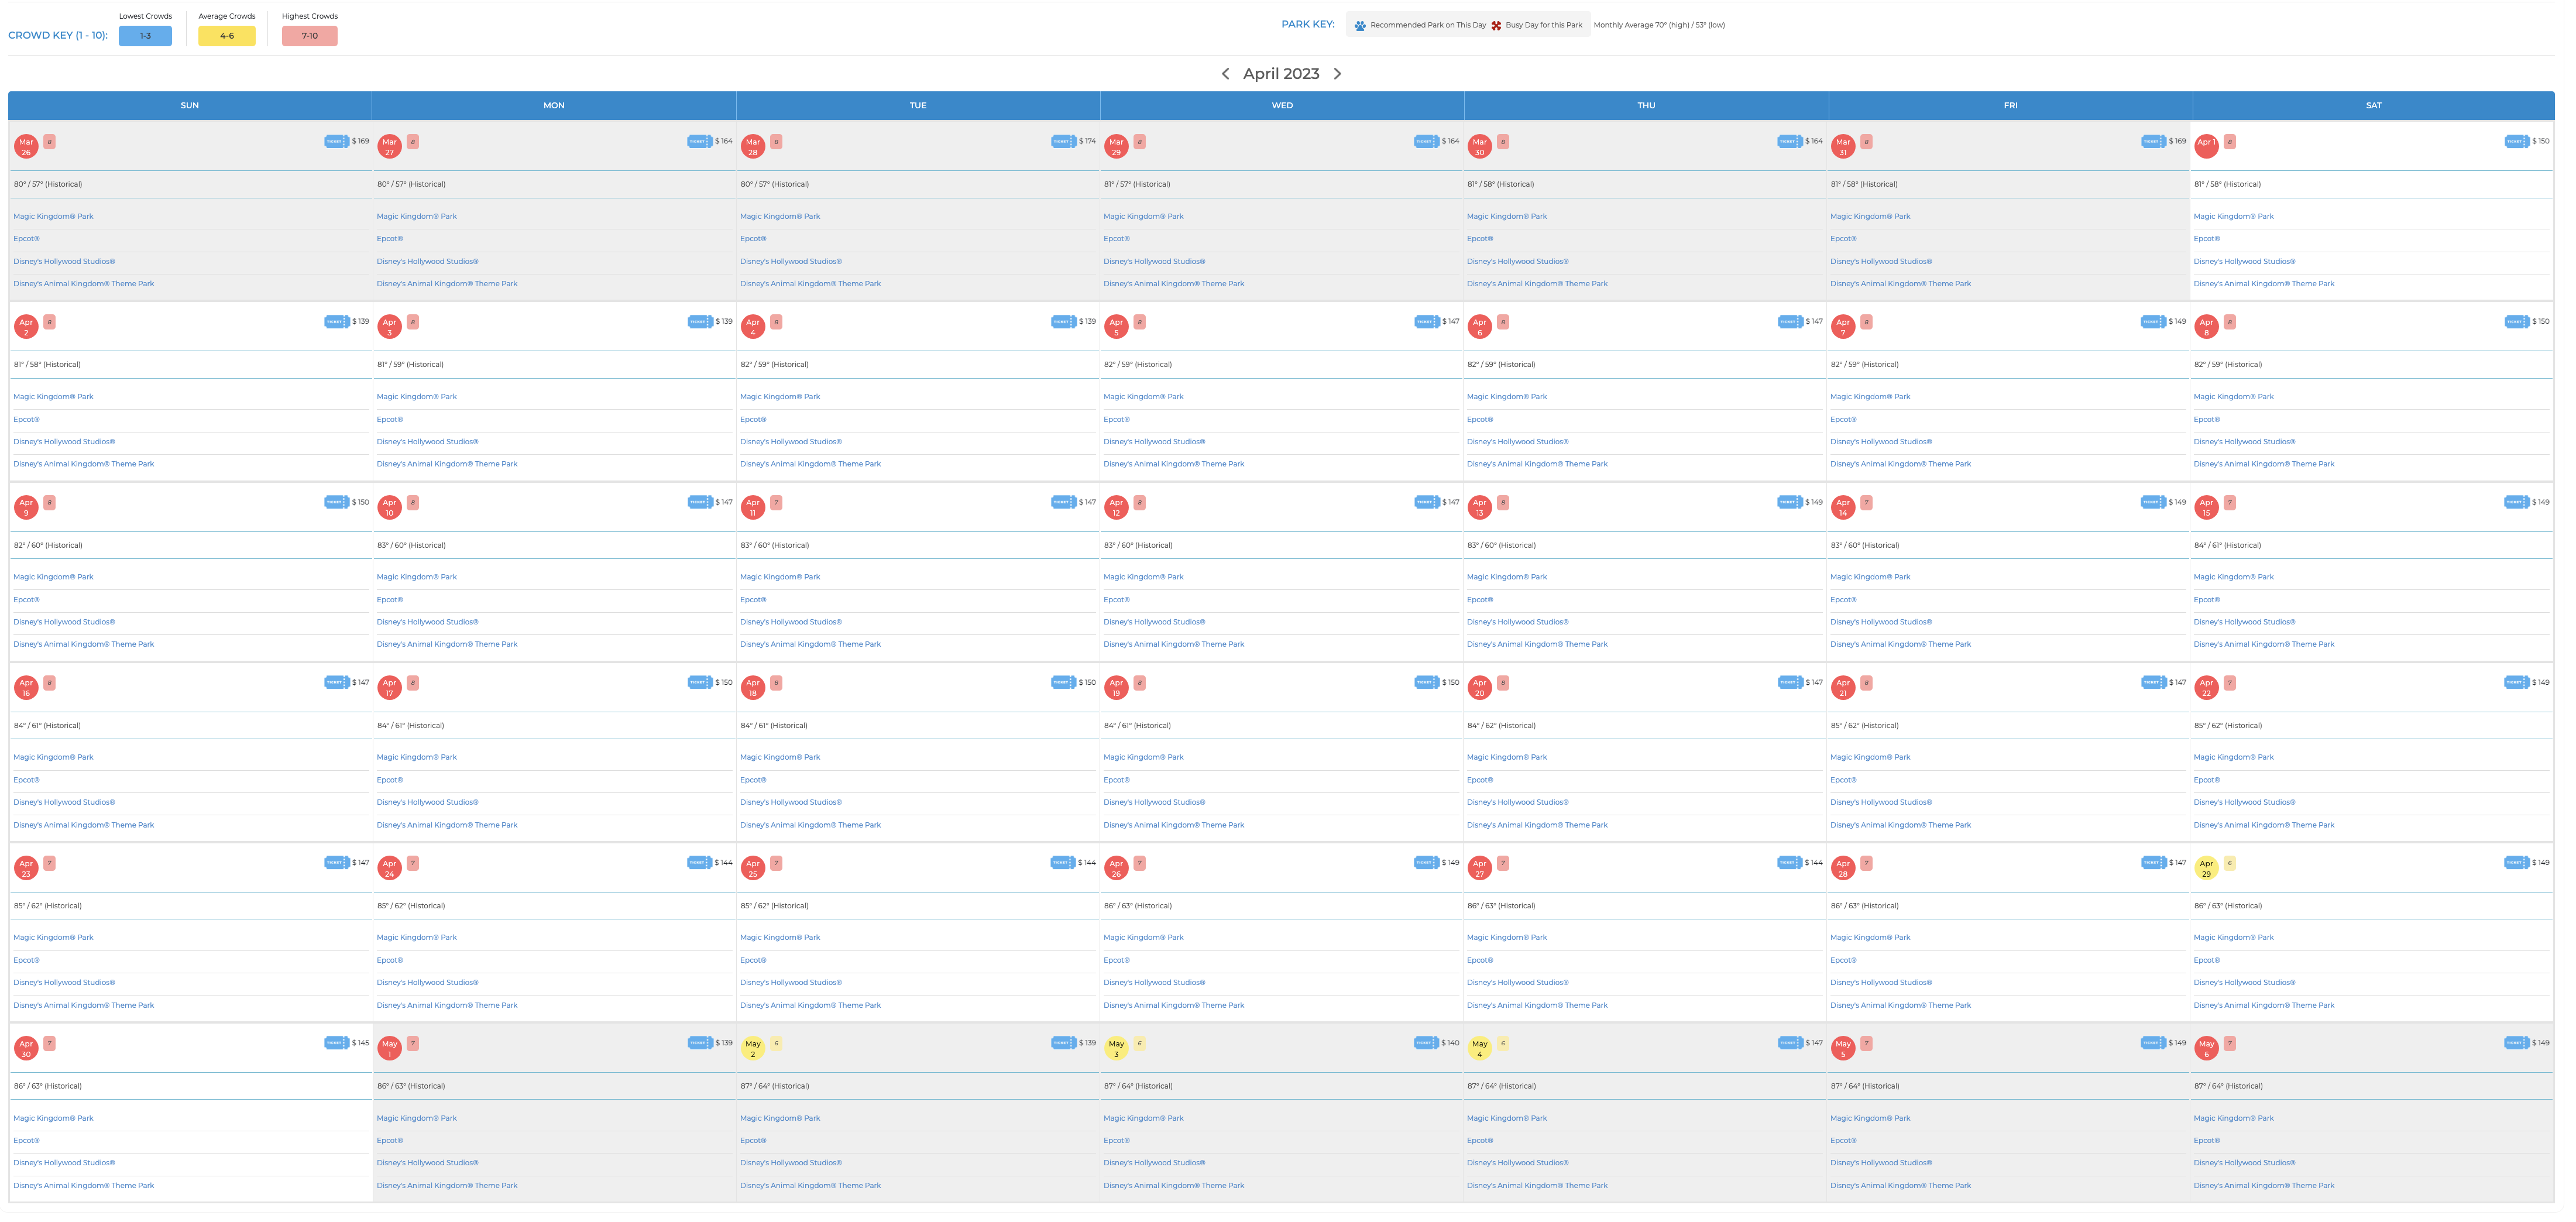Screen dimensions: 2576x1222
Task: Open Animal Kingdom Theme Park link on Apr 7
Action: click(1900, 464)
